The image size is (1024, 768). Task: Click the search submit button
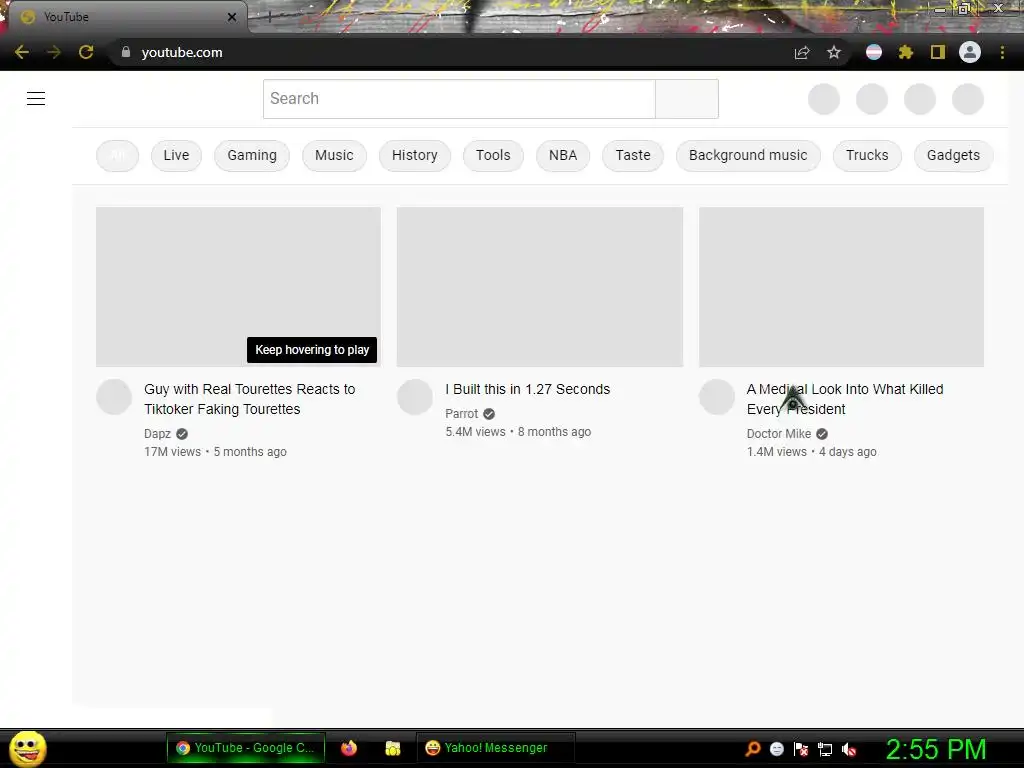(687, 99)
